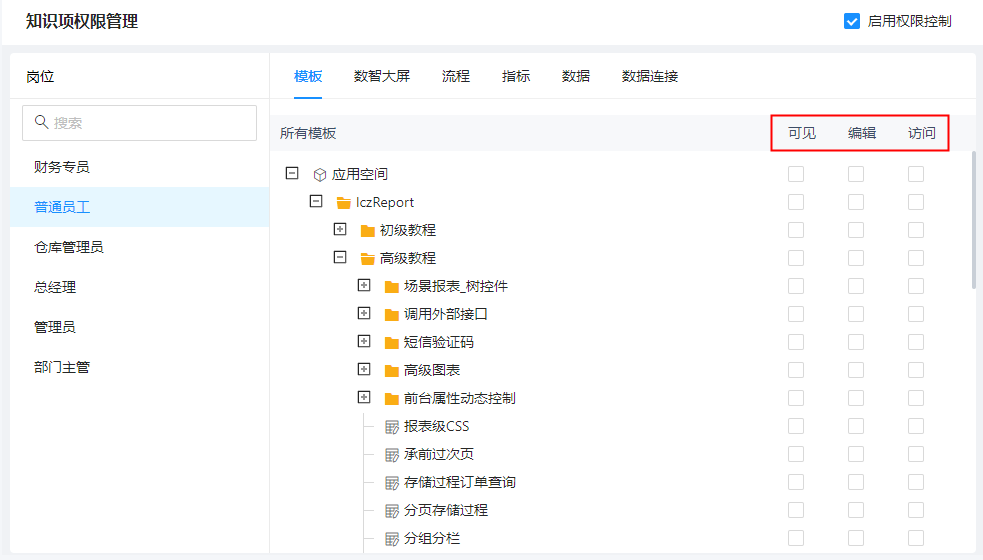Click the 应用空间 cube icon
The width and height of the screenshot is (983, 560).
tap(320, 174)
